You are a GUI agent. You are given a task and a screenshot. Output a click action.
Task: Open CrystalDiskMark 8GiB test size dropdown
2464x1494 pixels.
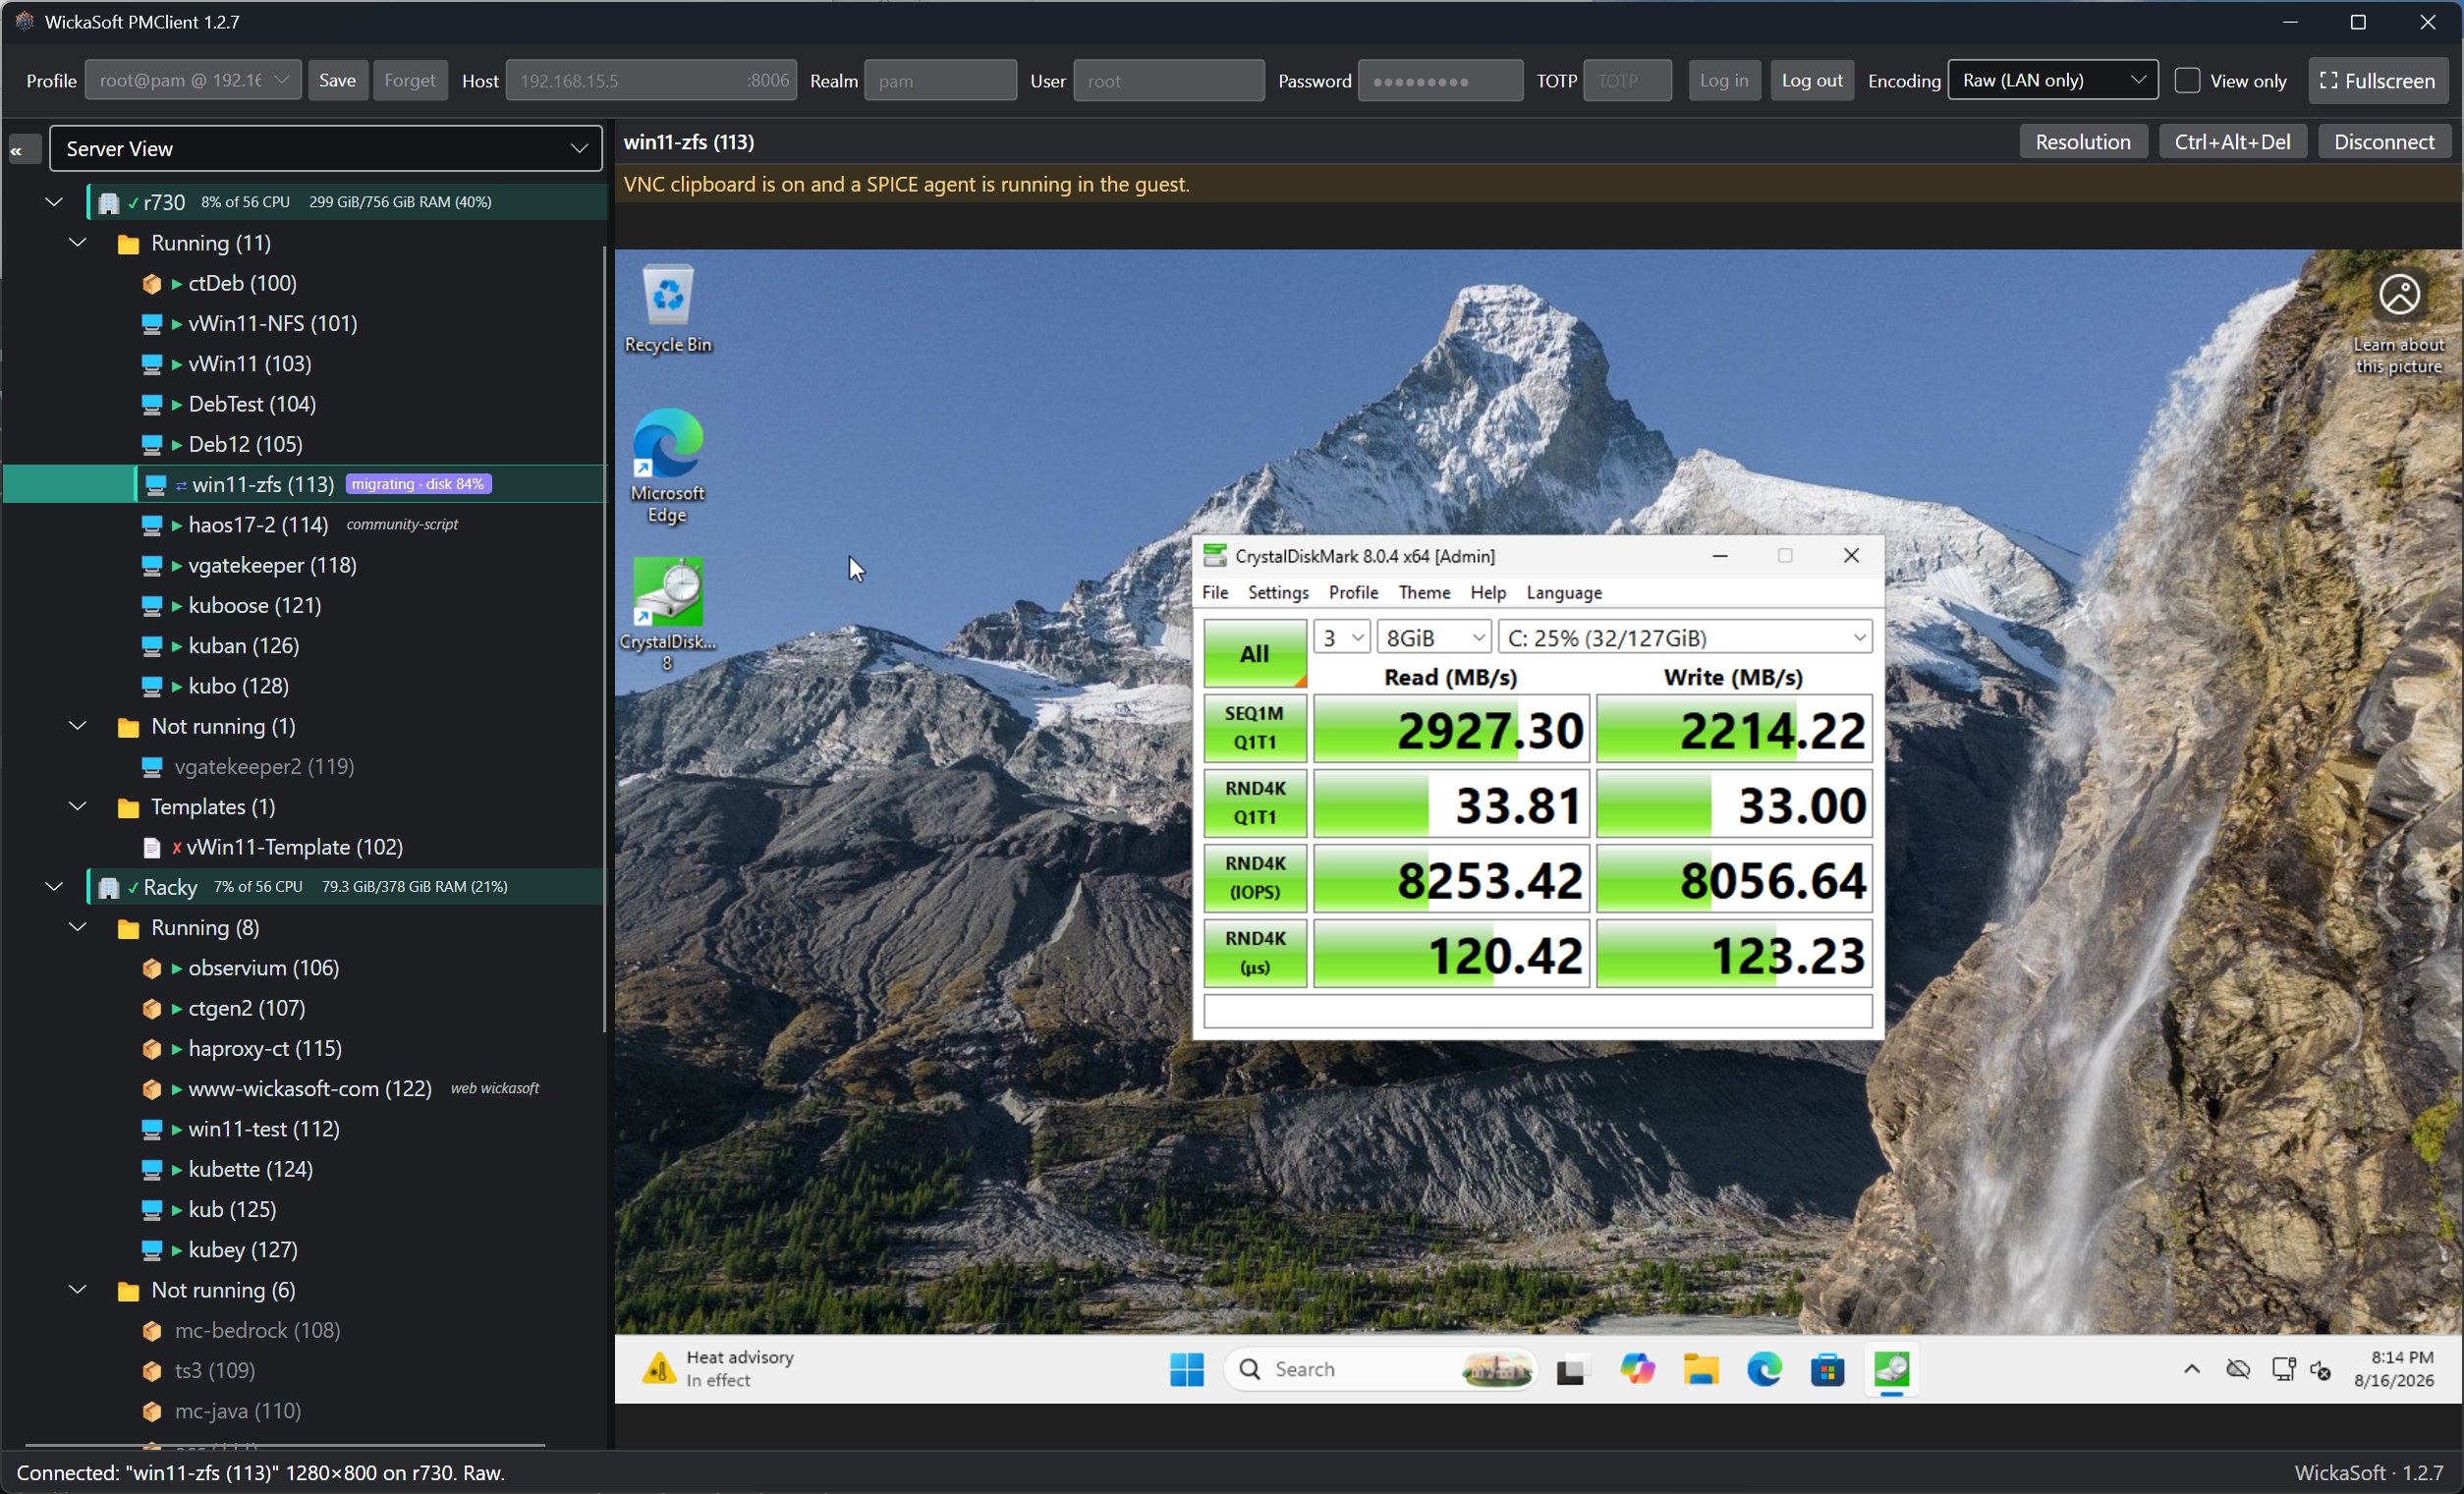pyautogui.click(x=1433, y=637)
